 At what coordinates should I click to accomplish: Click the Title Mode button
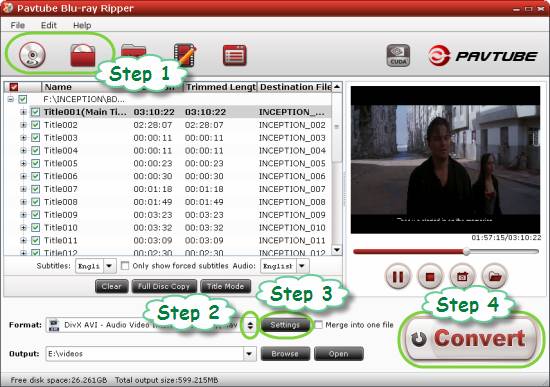pos(225,286)
